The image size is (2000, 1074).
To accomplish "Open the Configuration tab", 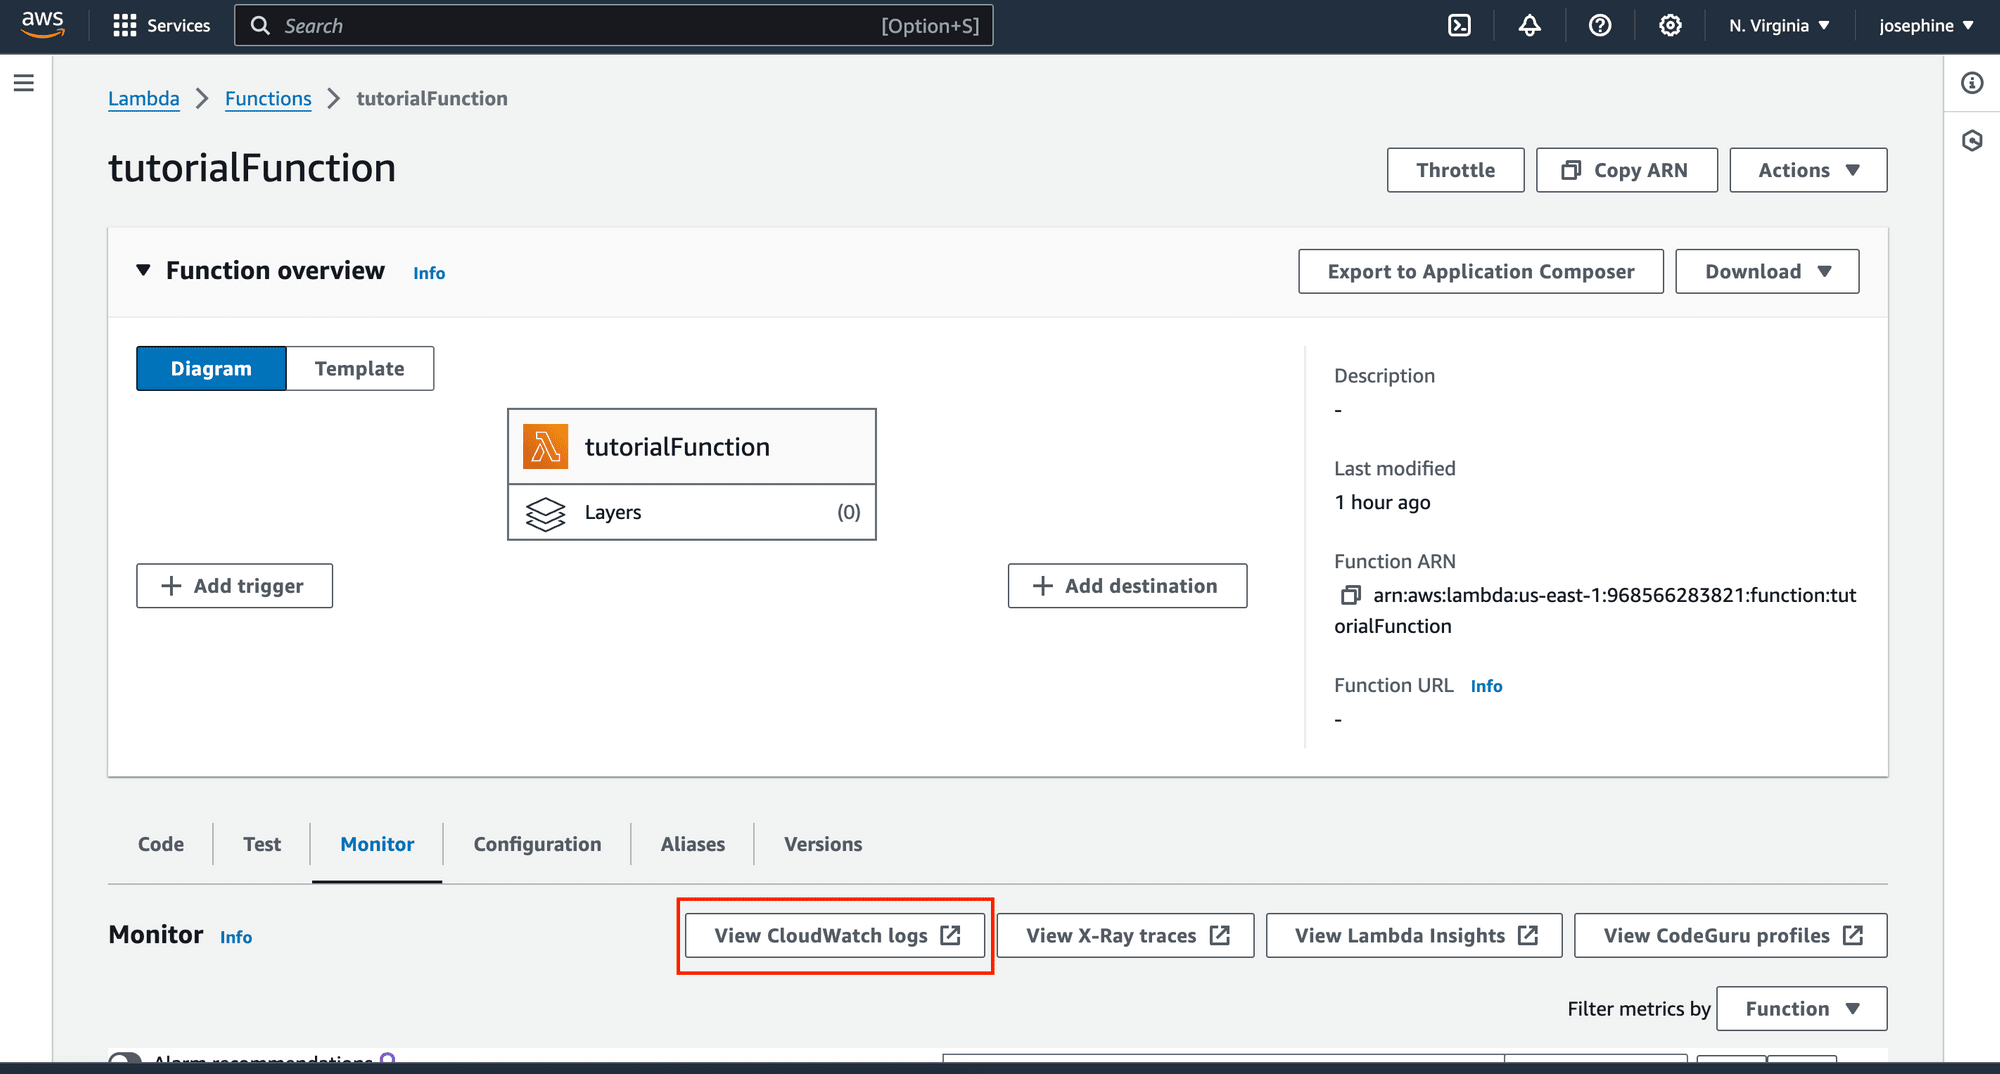I will (537, 844).
